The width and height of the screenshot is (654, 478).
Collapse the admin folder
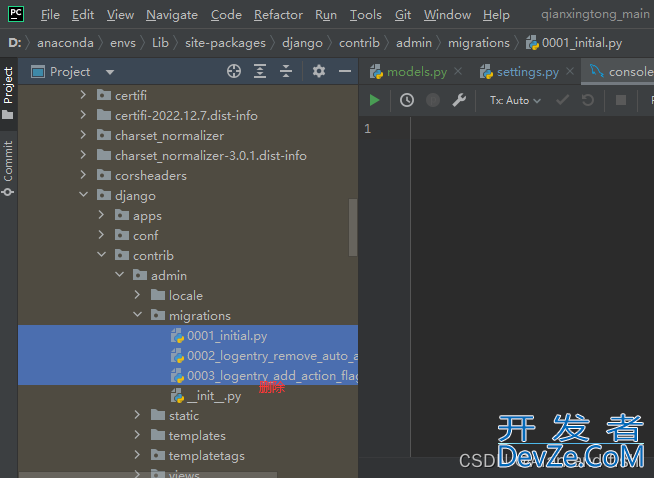pyautogui.click(x=119, y=275)
